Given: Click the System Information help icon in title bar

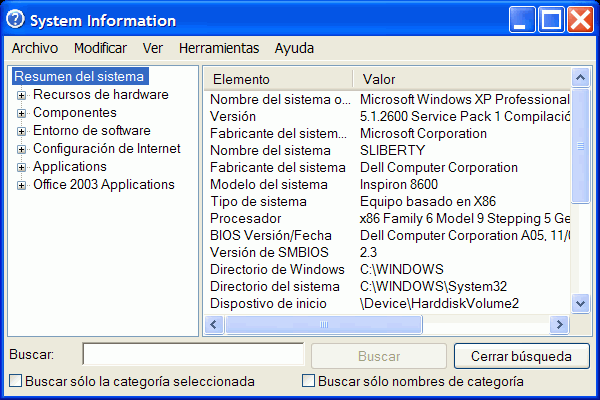Looking at the screenshot, I should click(x=15, y=19).
